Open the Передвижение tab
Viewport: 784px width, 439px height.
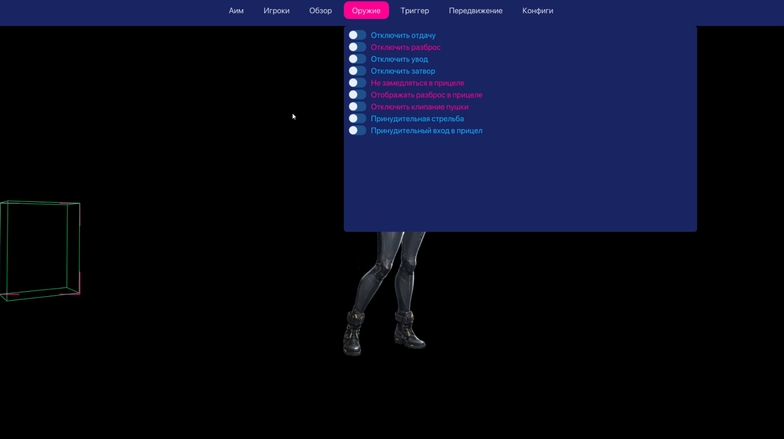coord(475,11)
